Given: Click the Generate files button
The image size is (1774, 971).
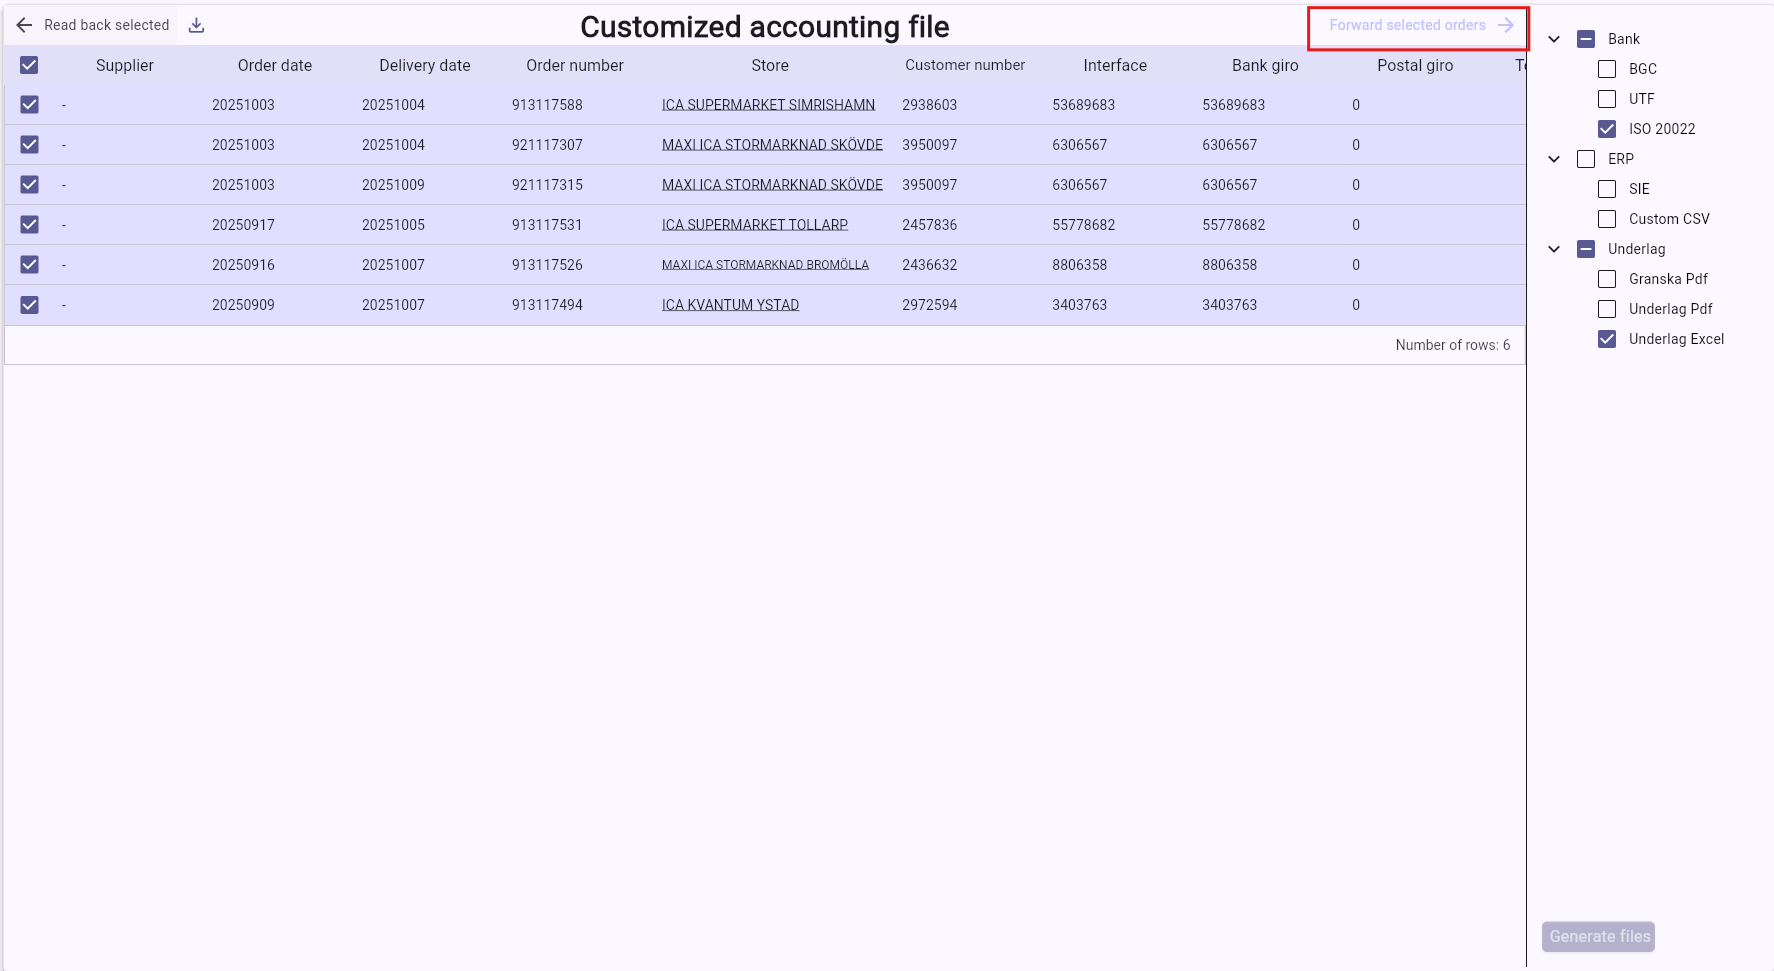Looking at the screenshot, I should click(x=1598, y=937).
